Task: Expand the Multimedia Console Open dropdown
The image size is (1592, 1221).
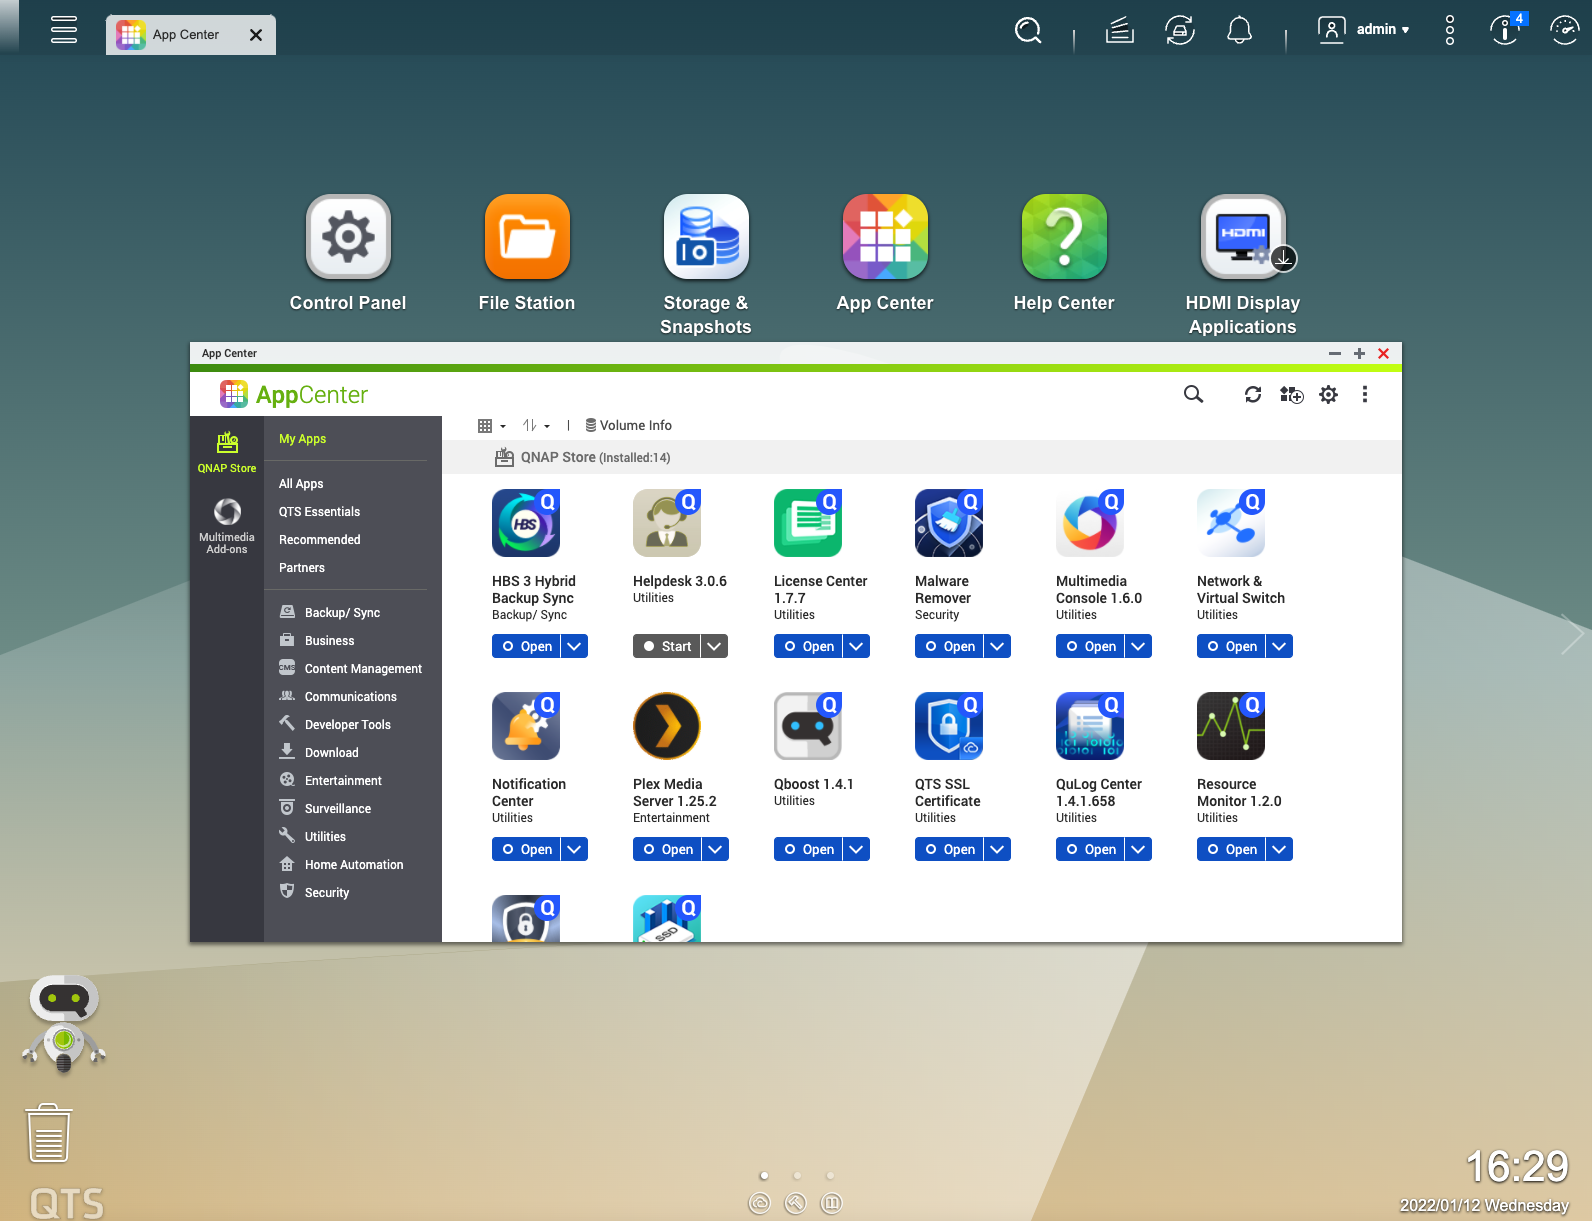Action: pos(1138,646)
